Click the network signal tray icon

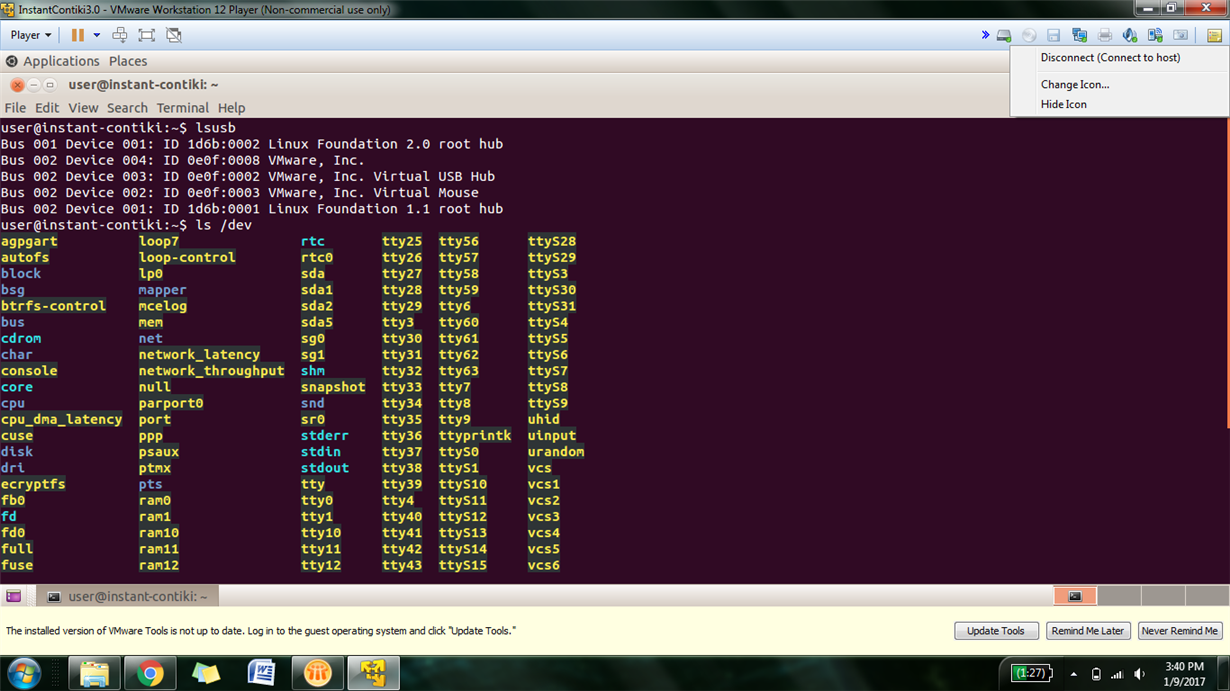(x=1117, y=674)
